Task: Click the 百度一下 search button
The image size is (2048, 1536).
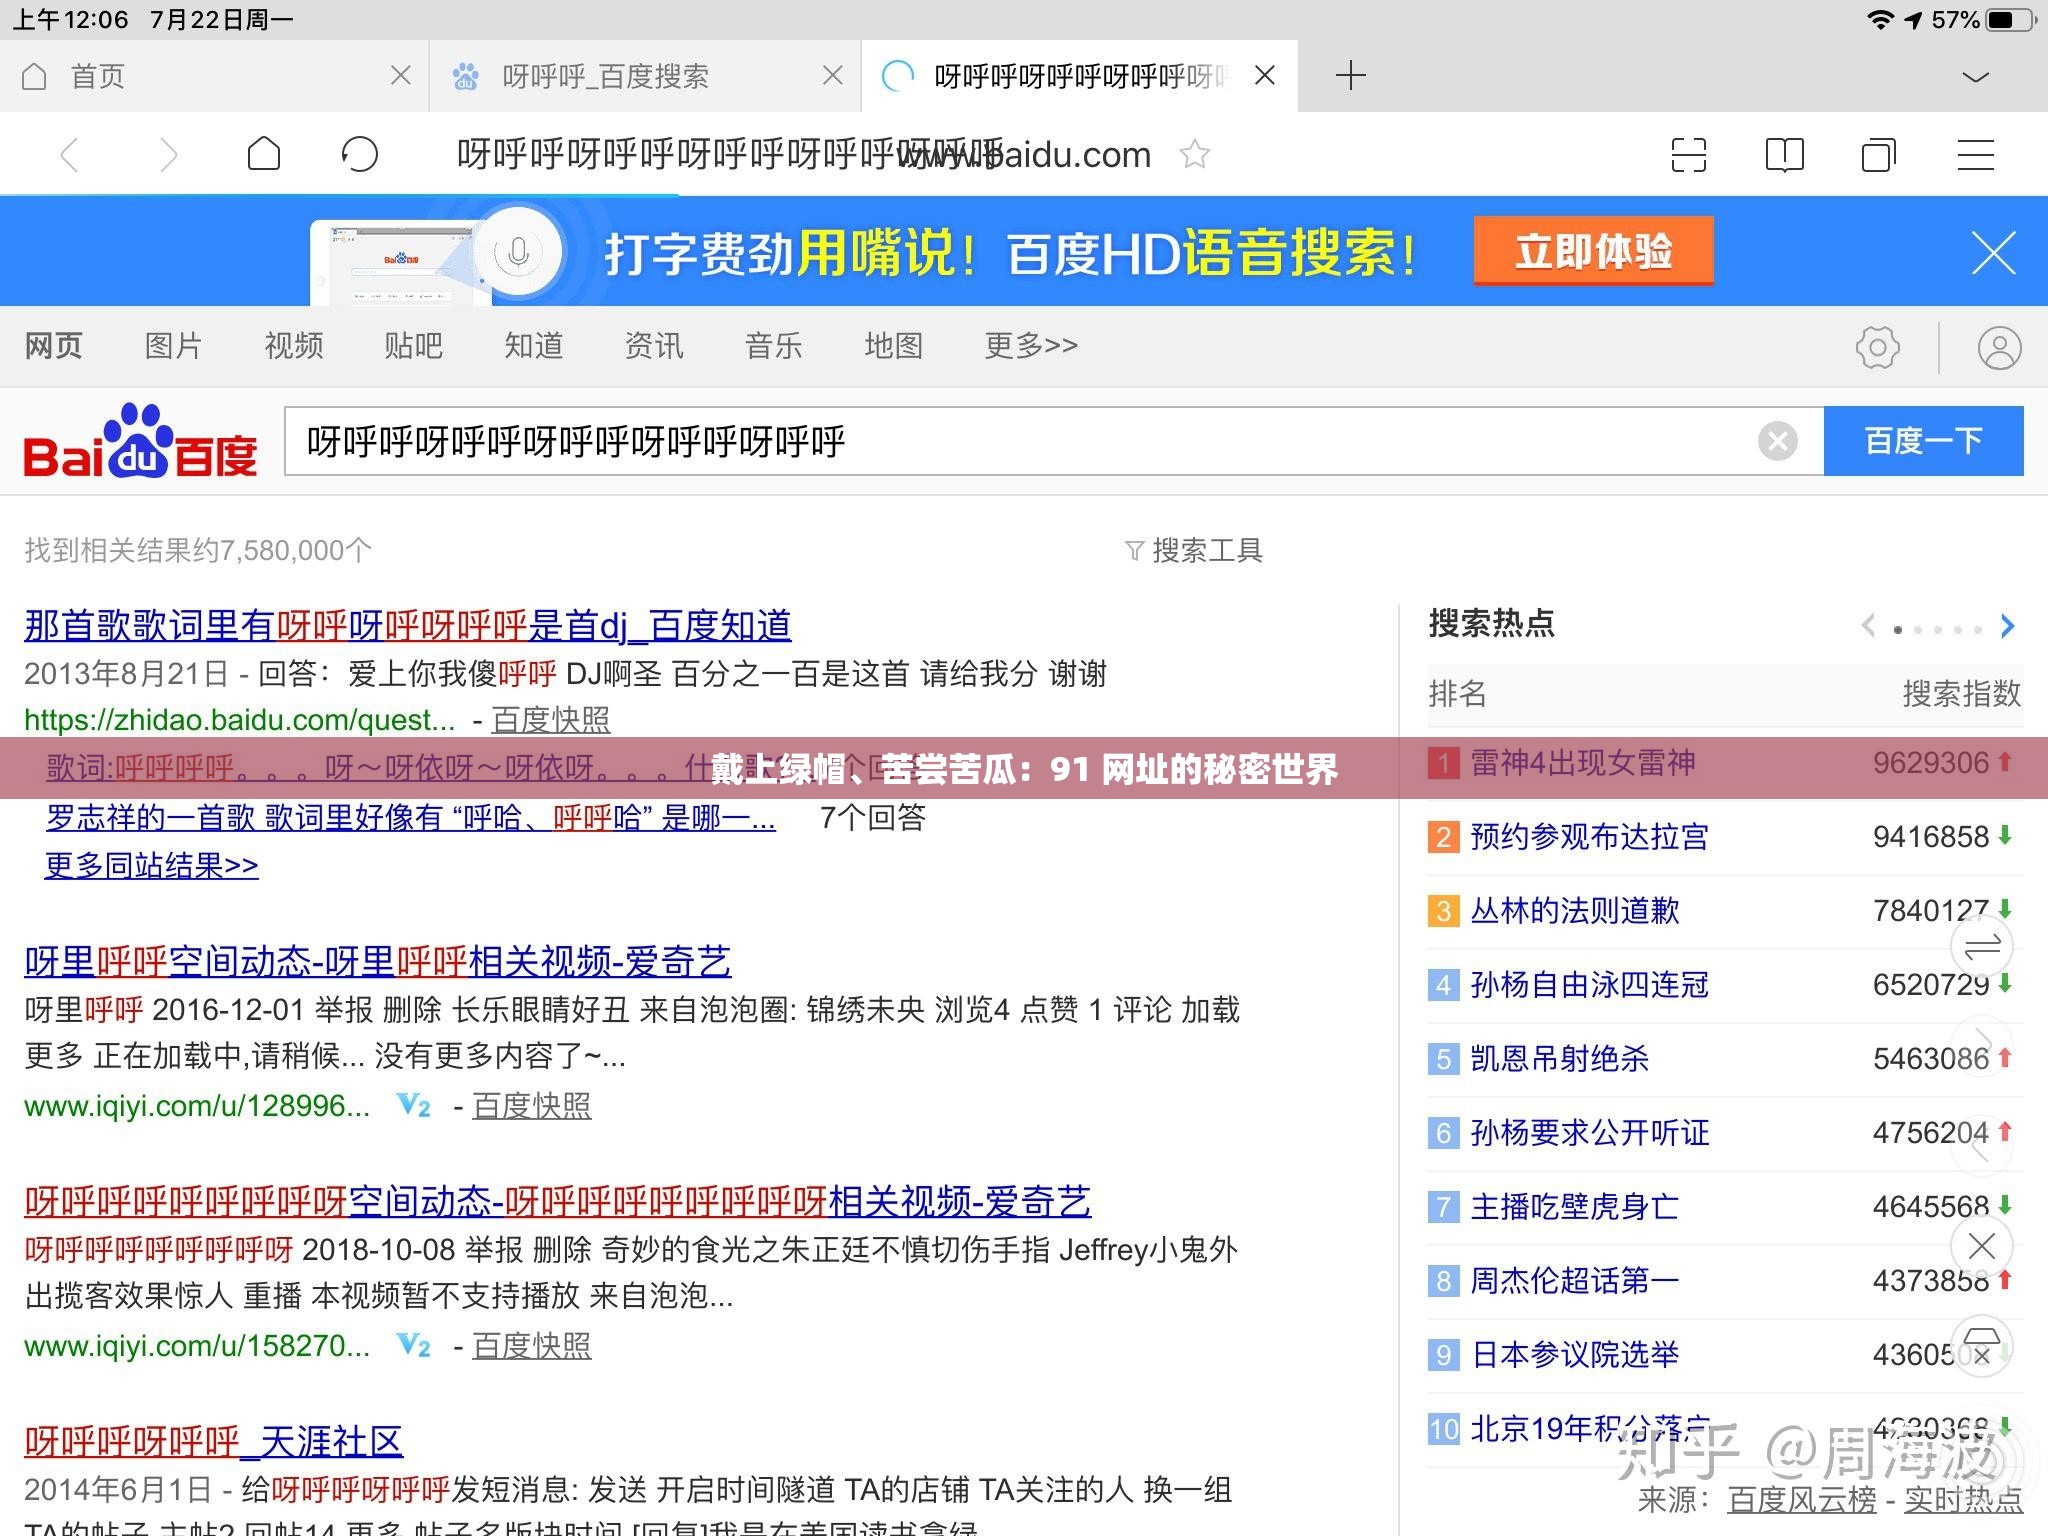Action: tap(1925, 441)
